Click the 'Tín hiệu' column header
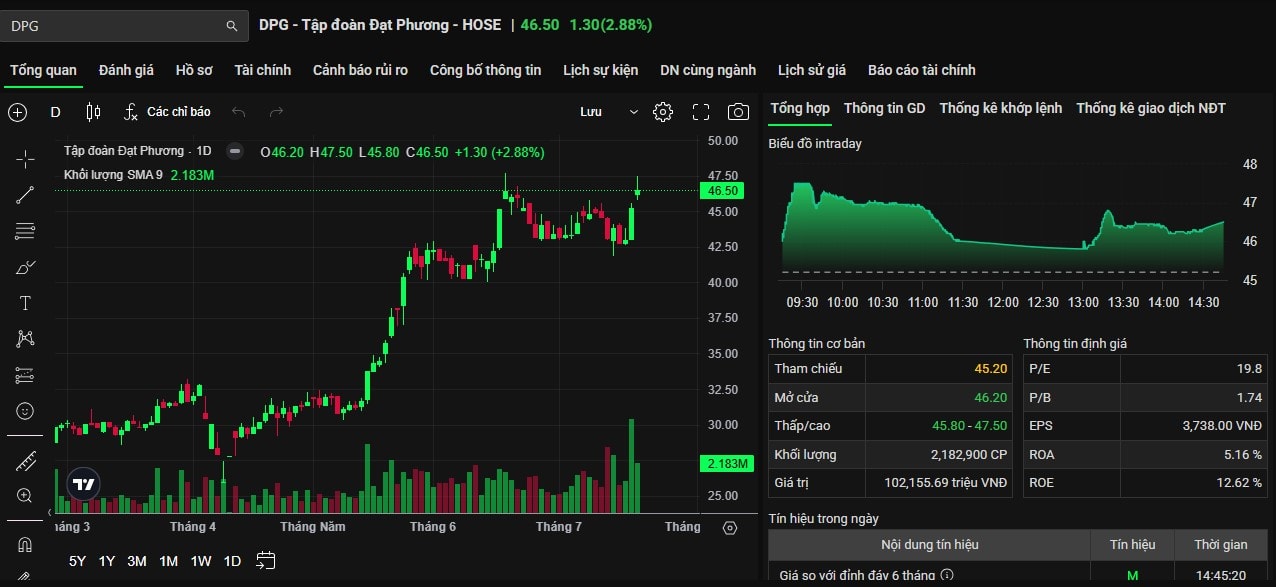 click(x=1132, y=545)
